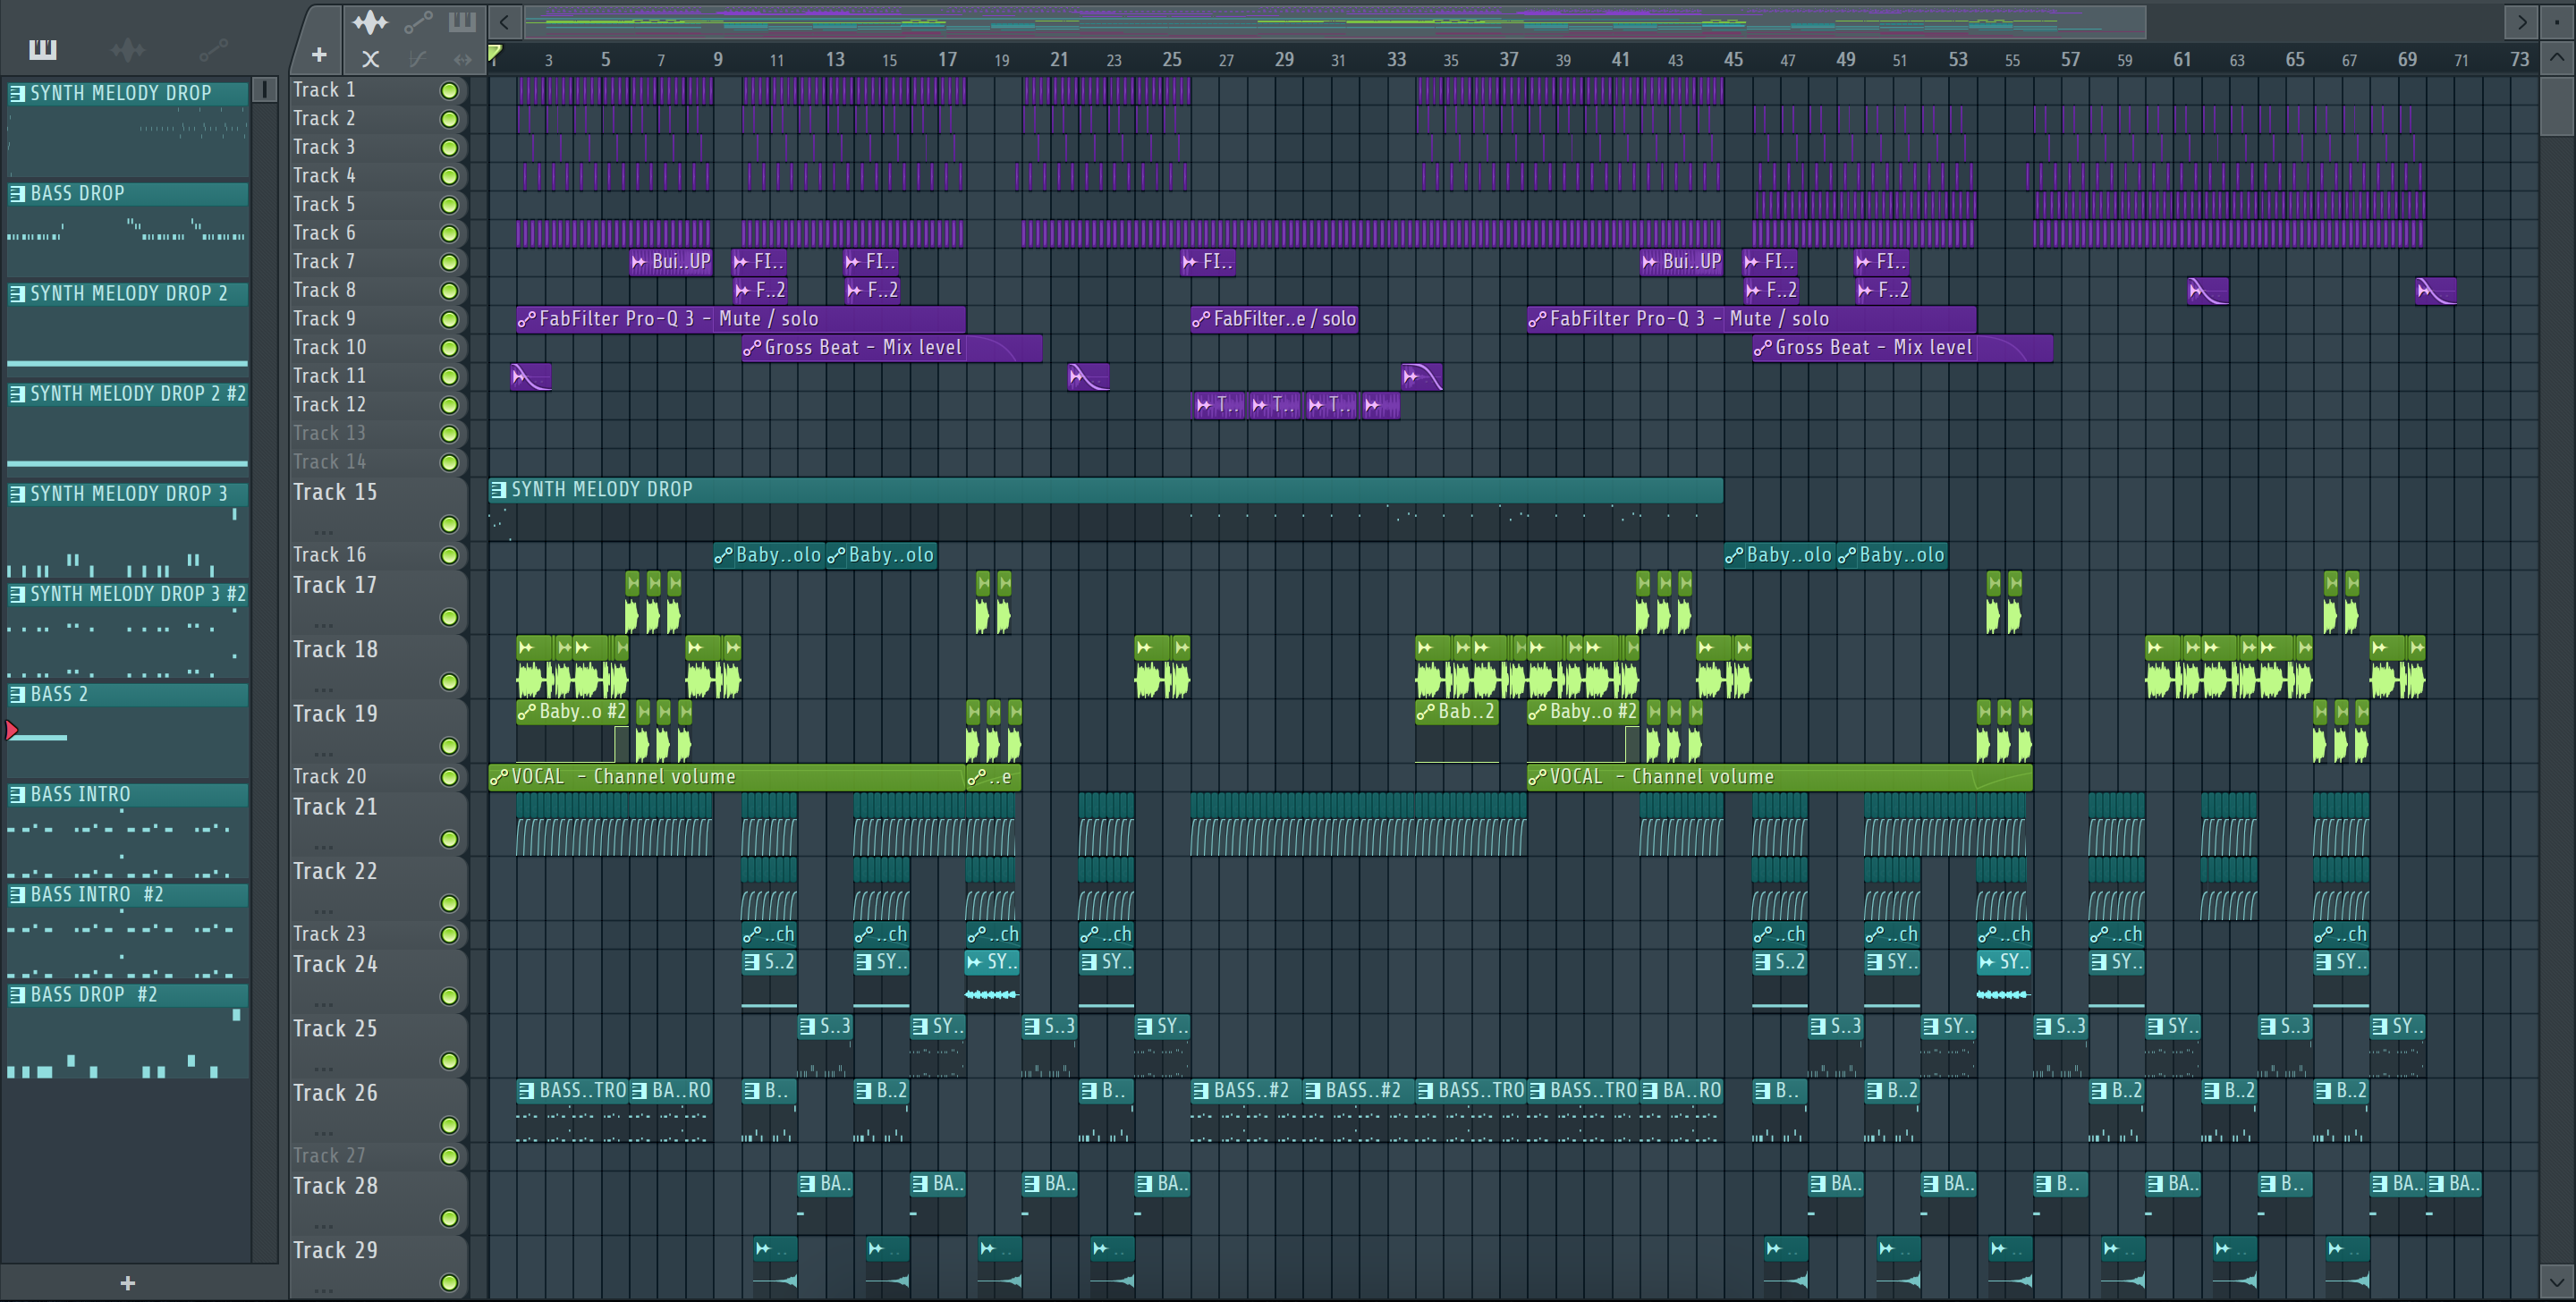Click the picker panel scrollbar handle
Viewport: 2576px width, 1302px height.
click(264, 90)
